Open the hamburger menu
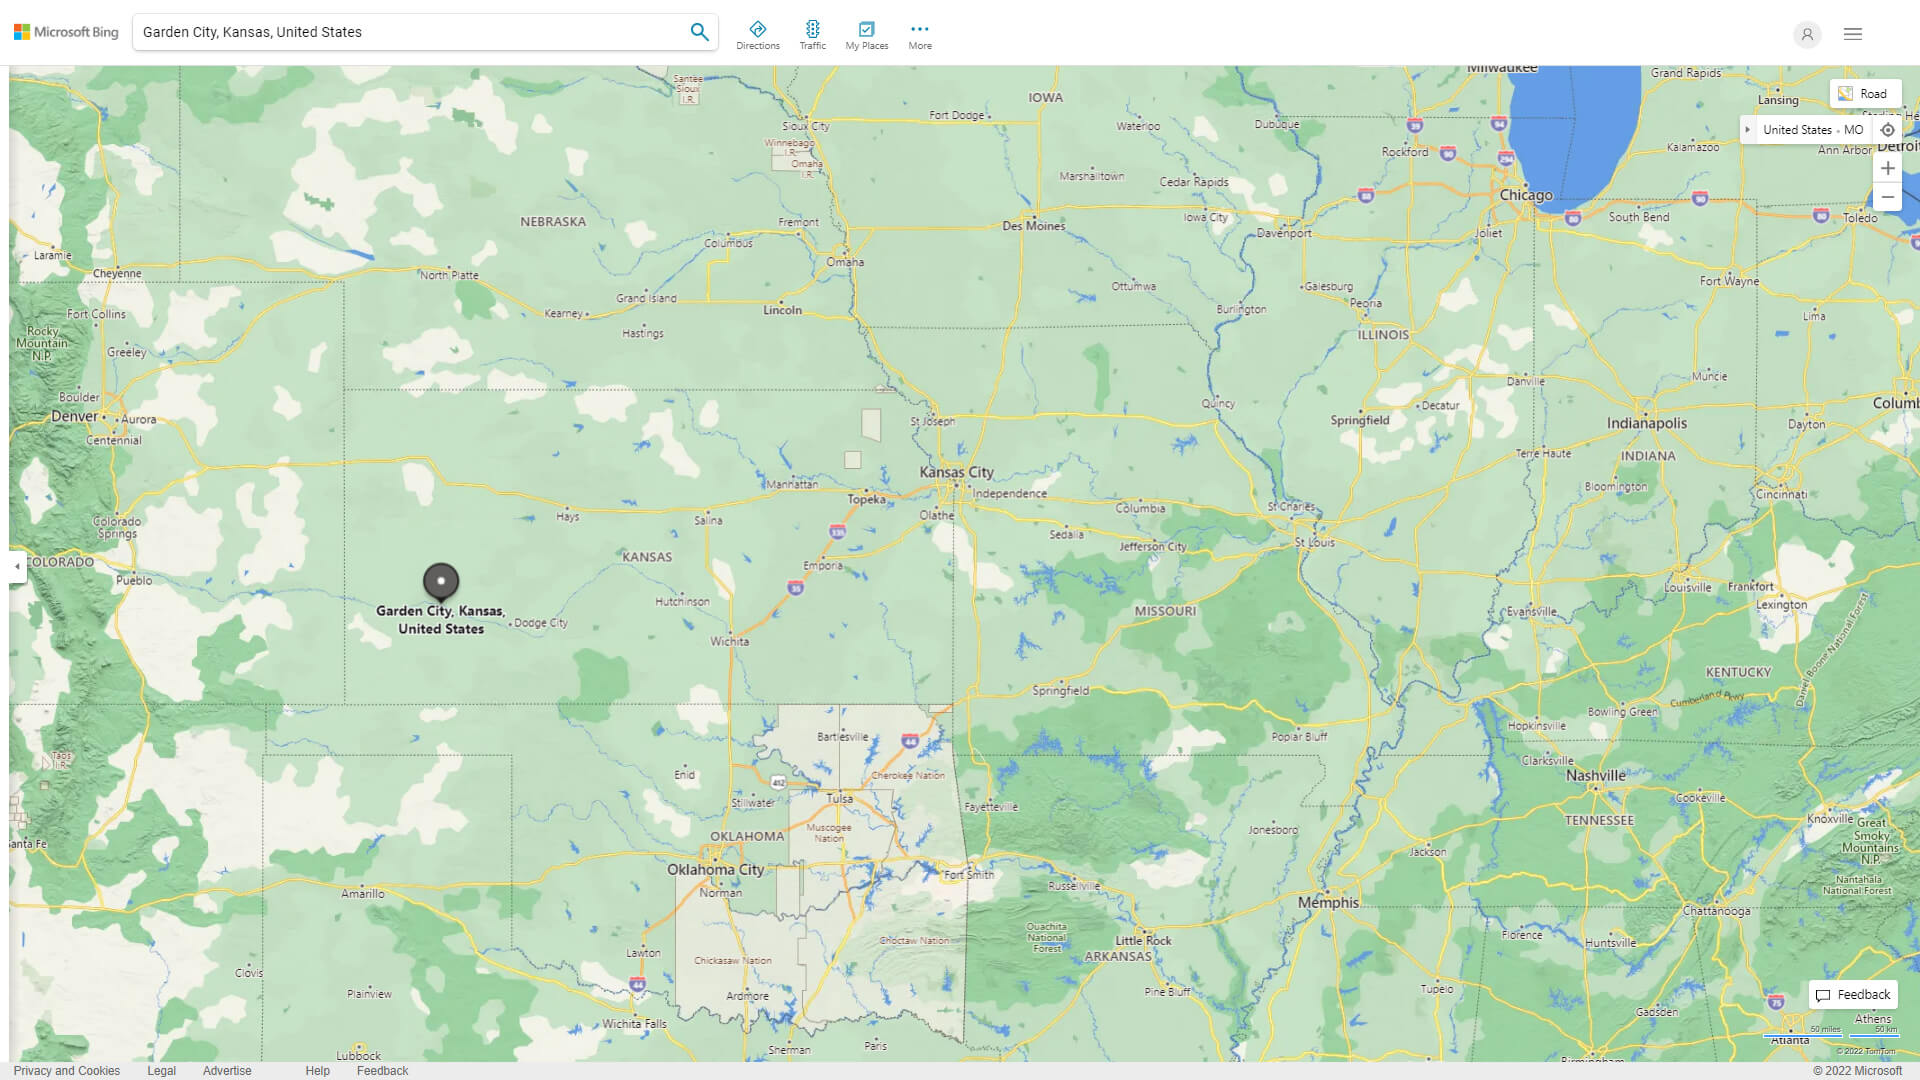This screenshot has height=1080, width=1920. point(1854,33)
